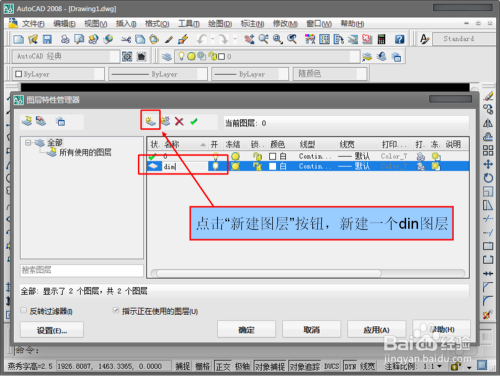Click the Pan Realtime hand icon
This screenshot has width=500, height=376.
(x=249, y=39)
